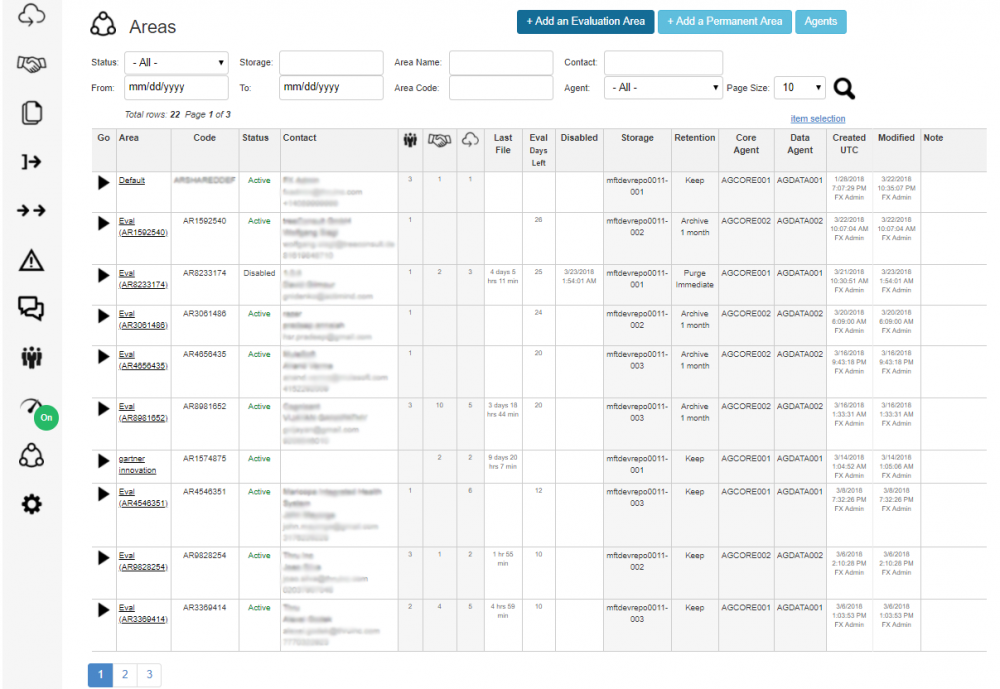This screenshot has height=689, width=1000.
Task: Click the From date input field
Action: pyautogui.click(x=176, y=88)
